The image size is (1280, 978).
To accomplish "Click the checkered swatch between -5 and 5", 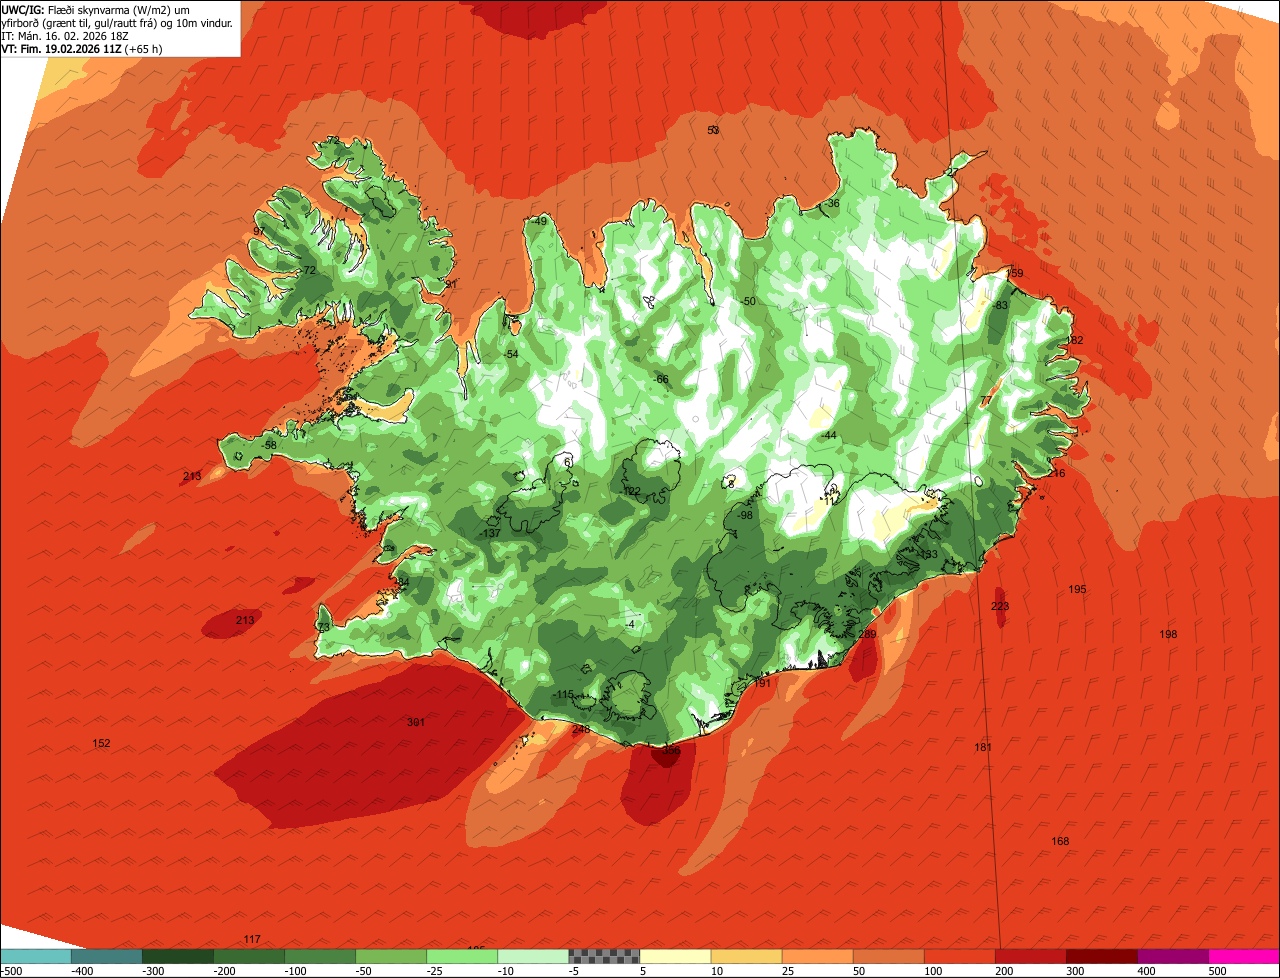I will [x=605, y=956].
